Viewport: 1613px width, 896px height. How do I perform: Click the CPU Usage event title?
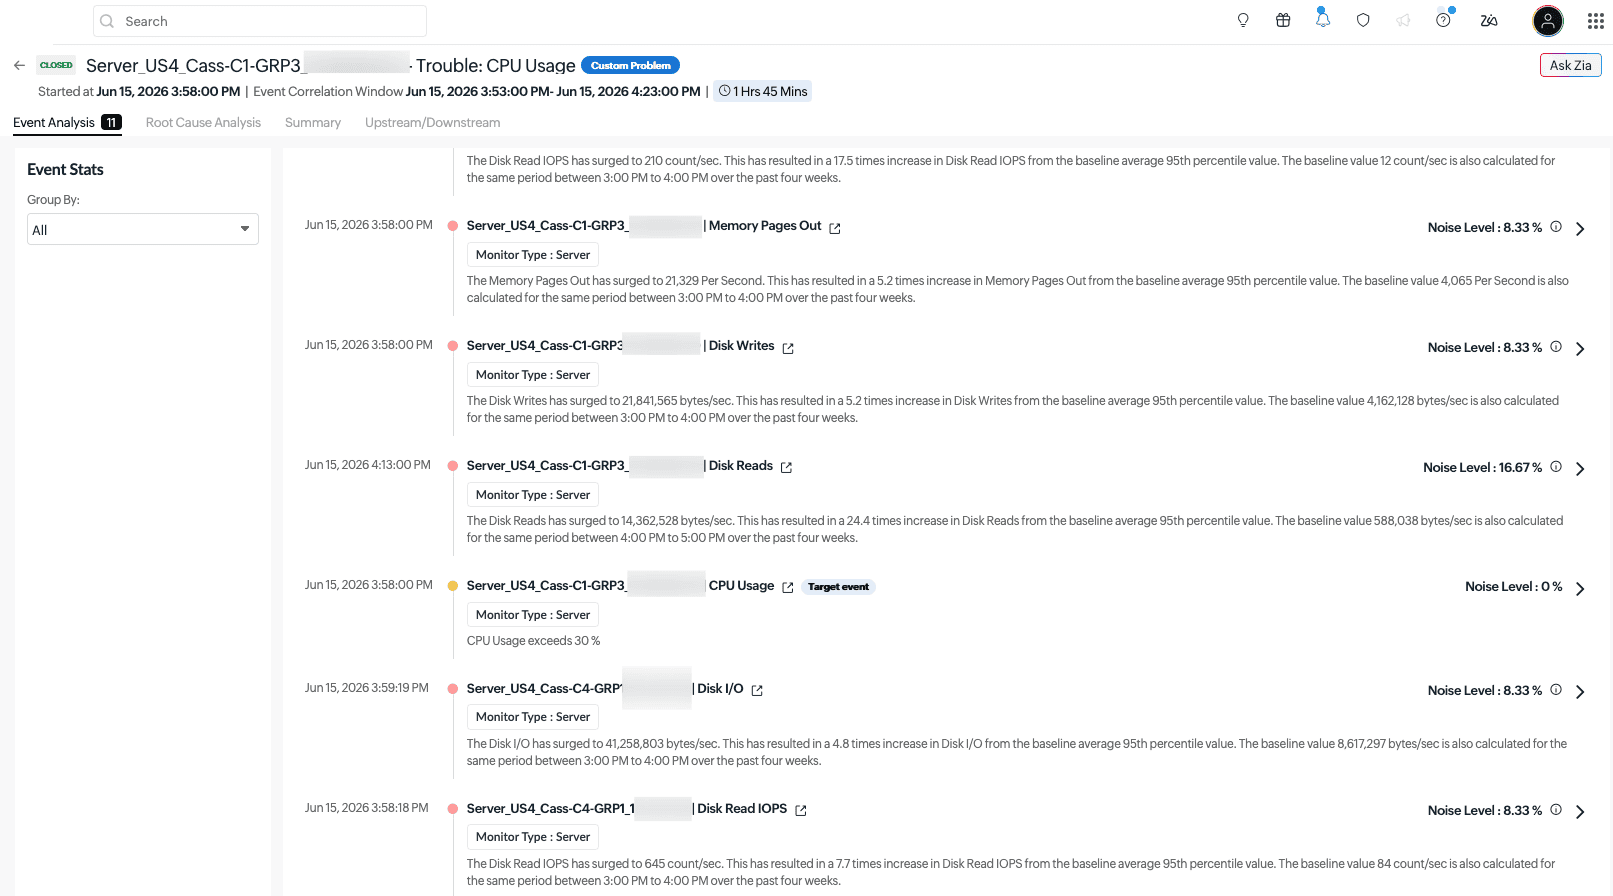620,586
